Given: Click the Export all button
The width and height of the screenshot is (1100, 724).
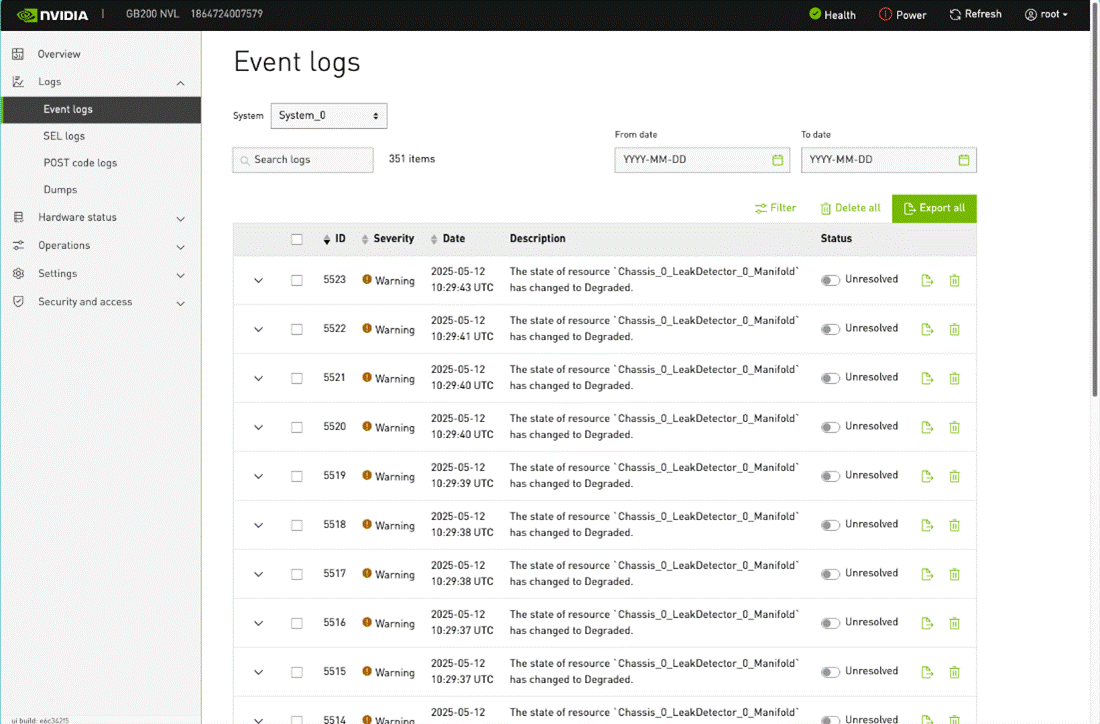Looking at the screenshot, I should point(934,208).
